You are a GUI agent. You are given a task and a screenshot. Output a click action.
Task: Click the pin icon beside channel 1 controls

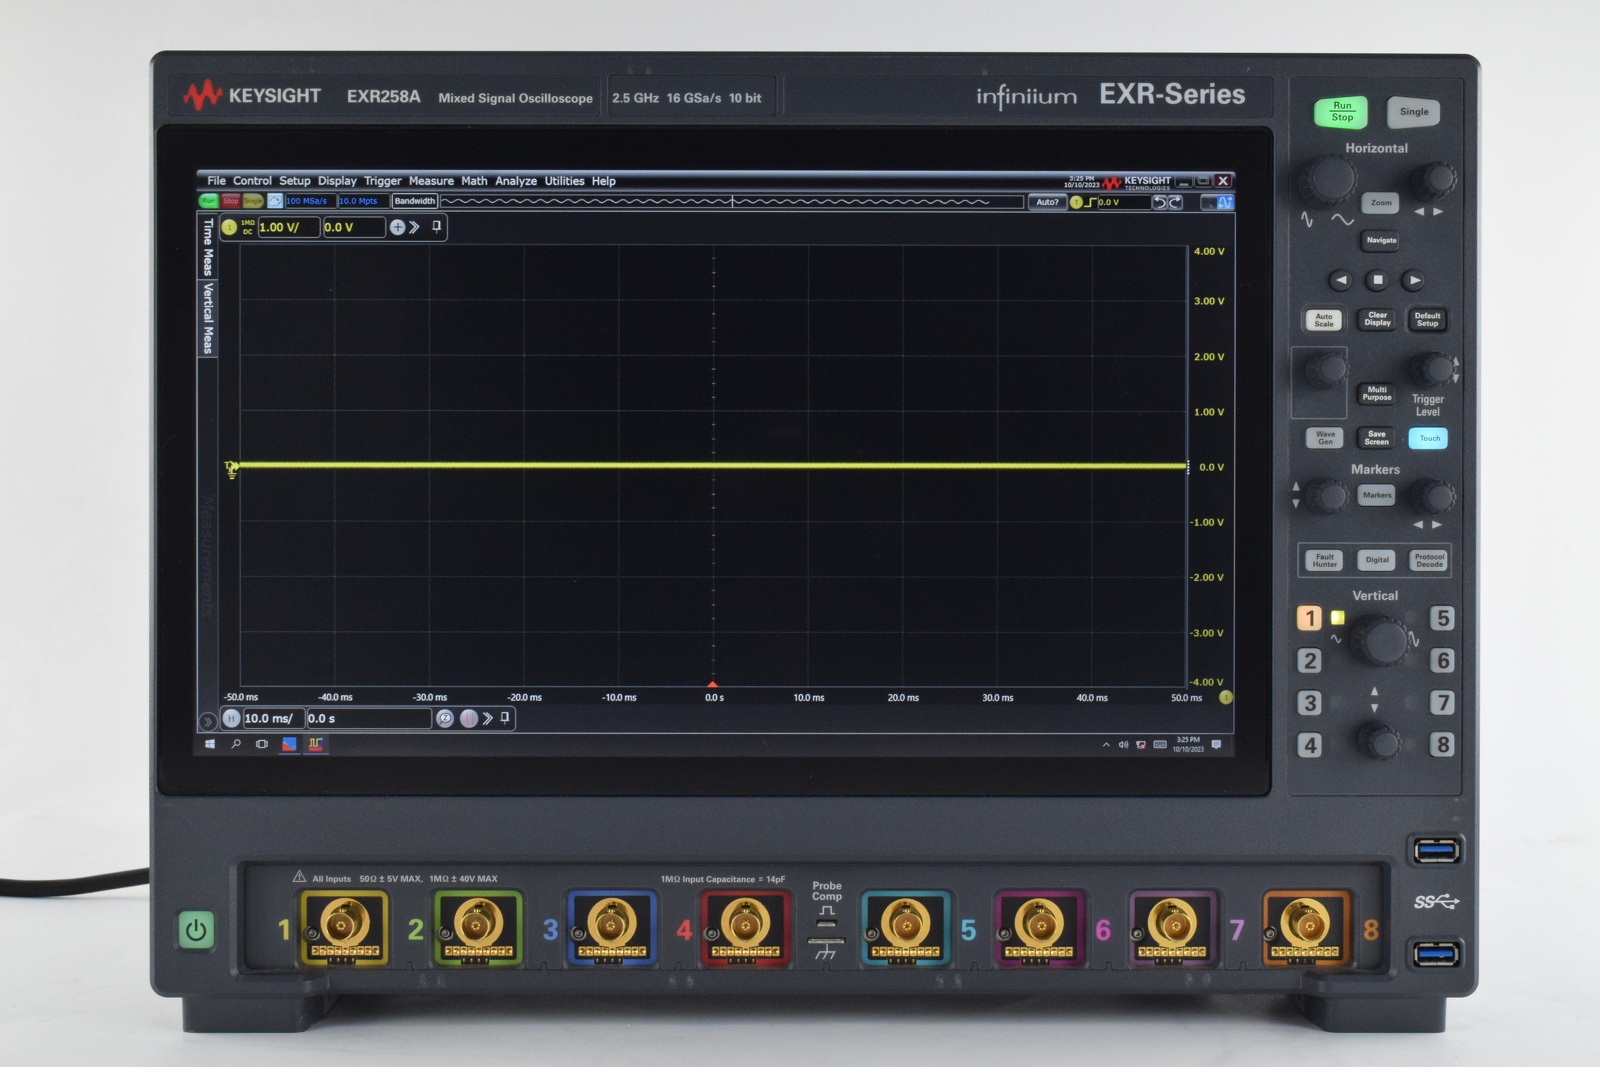tap(436, 227)
